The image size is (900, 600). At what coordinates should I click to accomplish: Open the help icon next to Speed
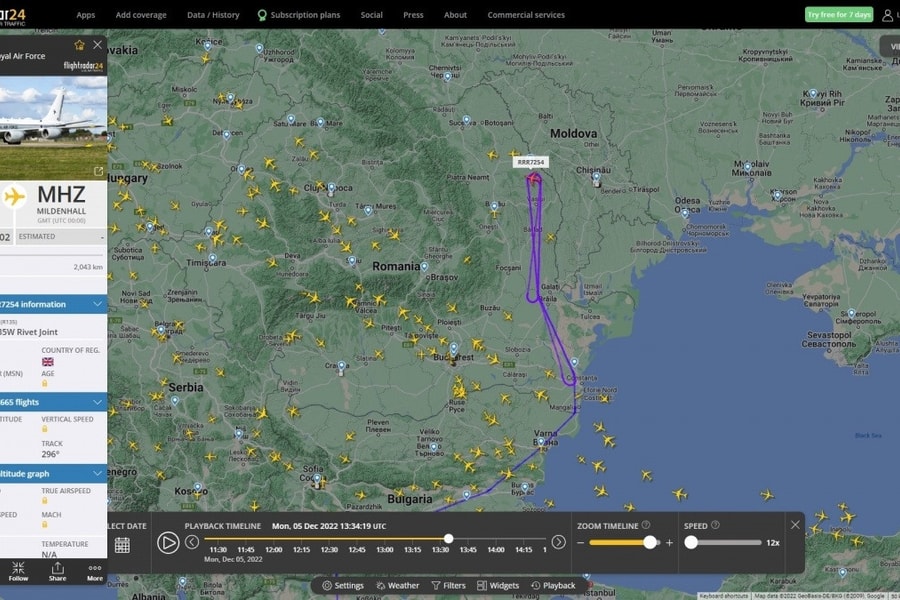[715, 525]
